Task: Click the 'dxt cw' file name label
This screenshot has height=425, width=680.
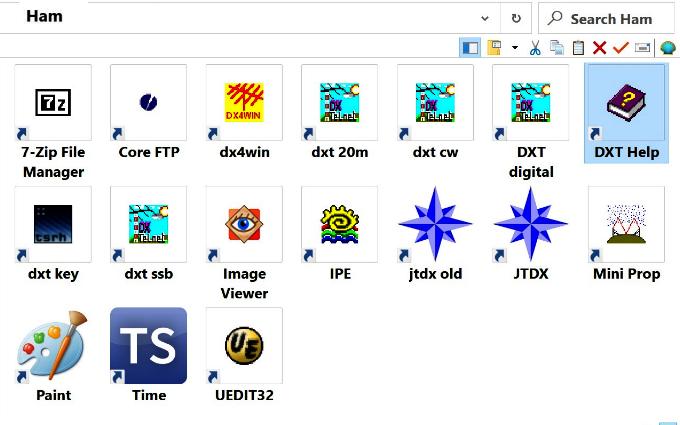Action: pos(435,152)
